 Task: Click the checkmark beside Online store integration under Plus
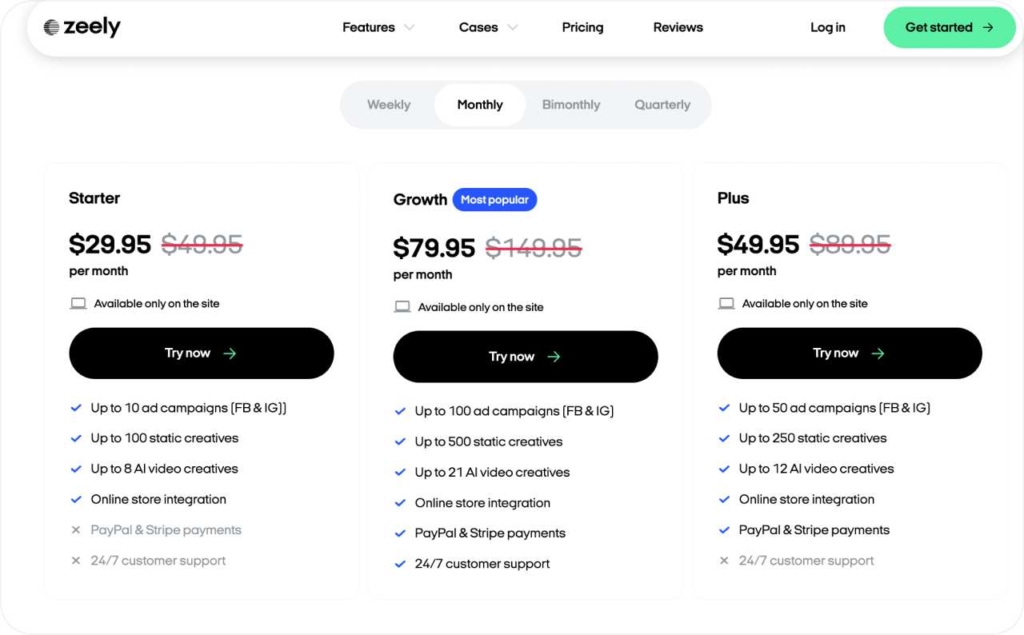(x=723, y=499)
